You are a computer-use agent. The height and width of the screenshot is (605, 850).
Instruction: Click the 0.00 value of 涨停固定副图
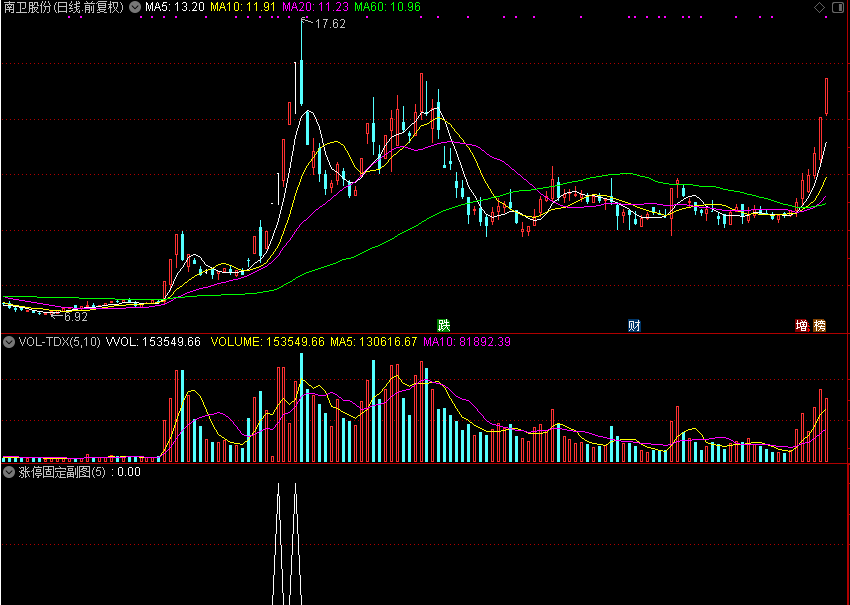click(129, 472)
